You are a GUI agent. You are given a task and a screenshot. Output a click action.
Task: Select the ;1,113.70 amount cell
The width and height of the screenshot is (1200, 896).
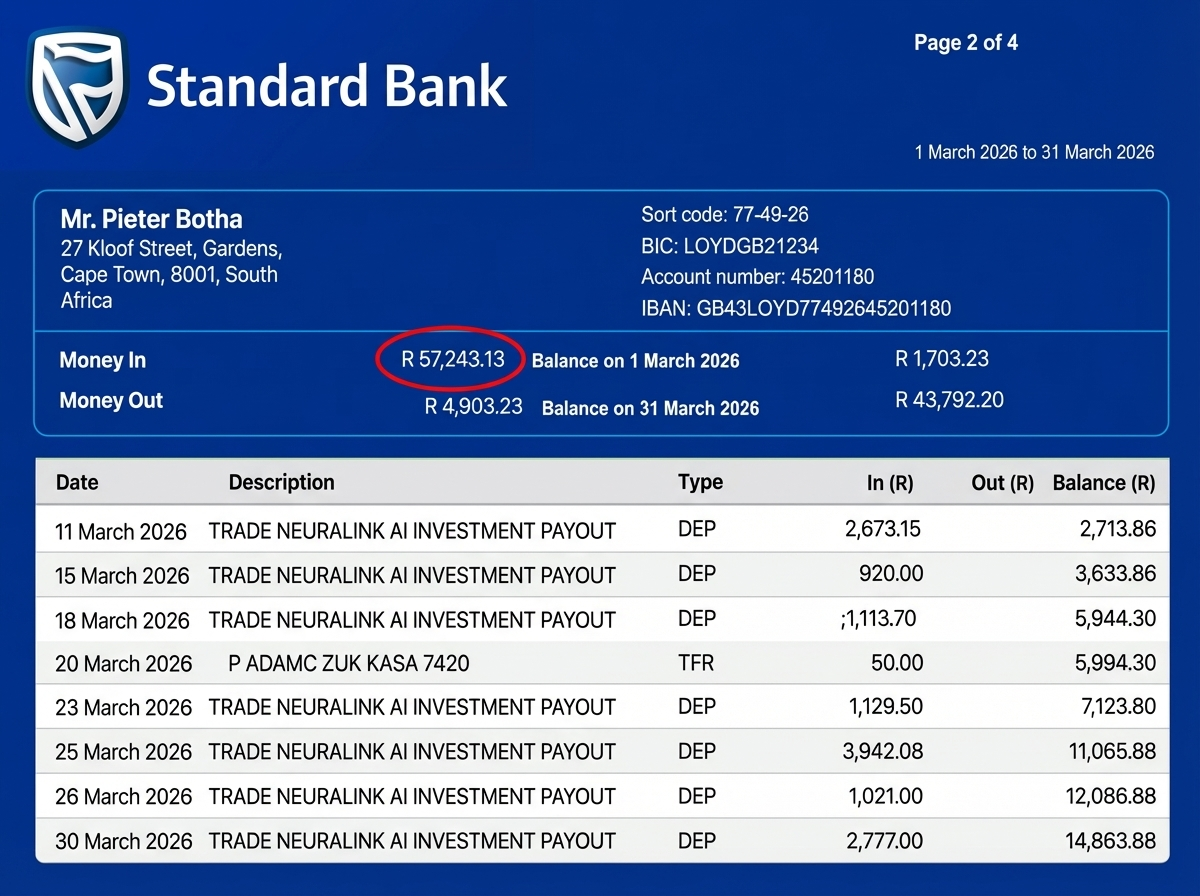tap(878, 618)
